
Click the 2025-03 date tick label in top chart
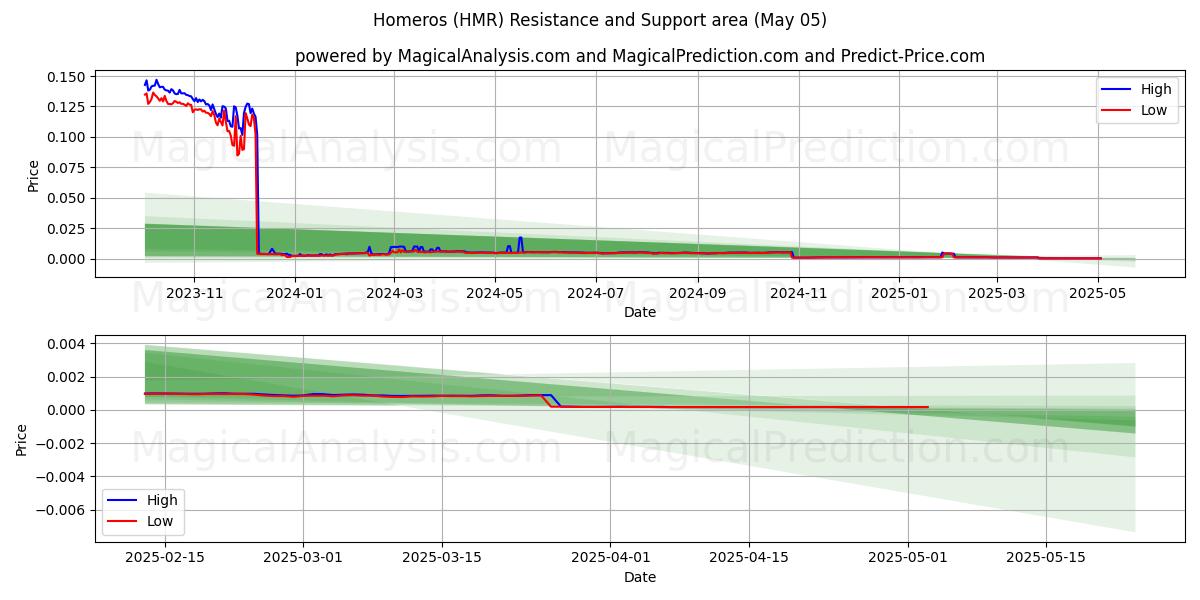997,293
